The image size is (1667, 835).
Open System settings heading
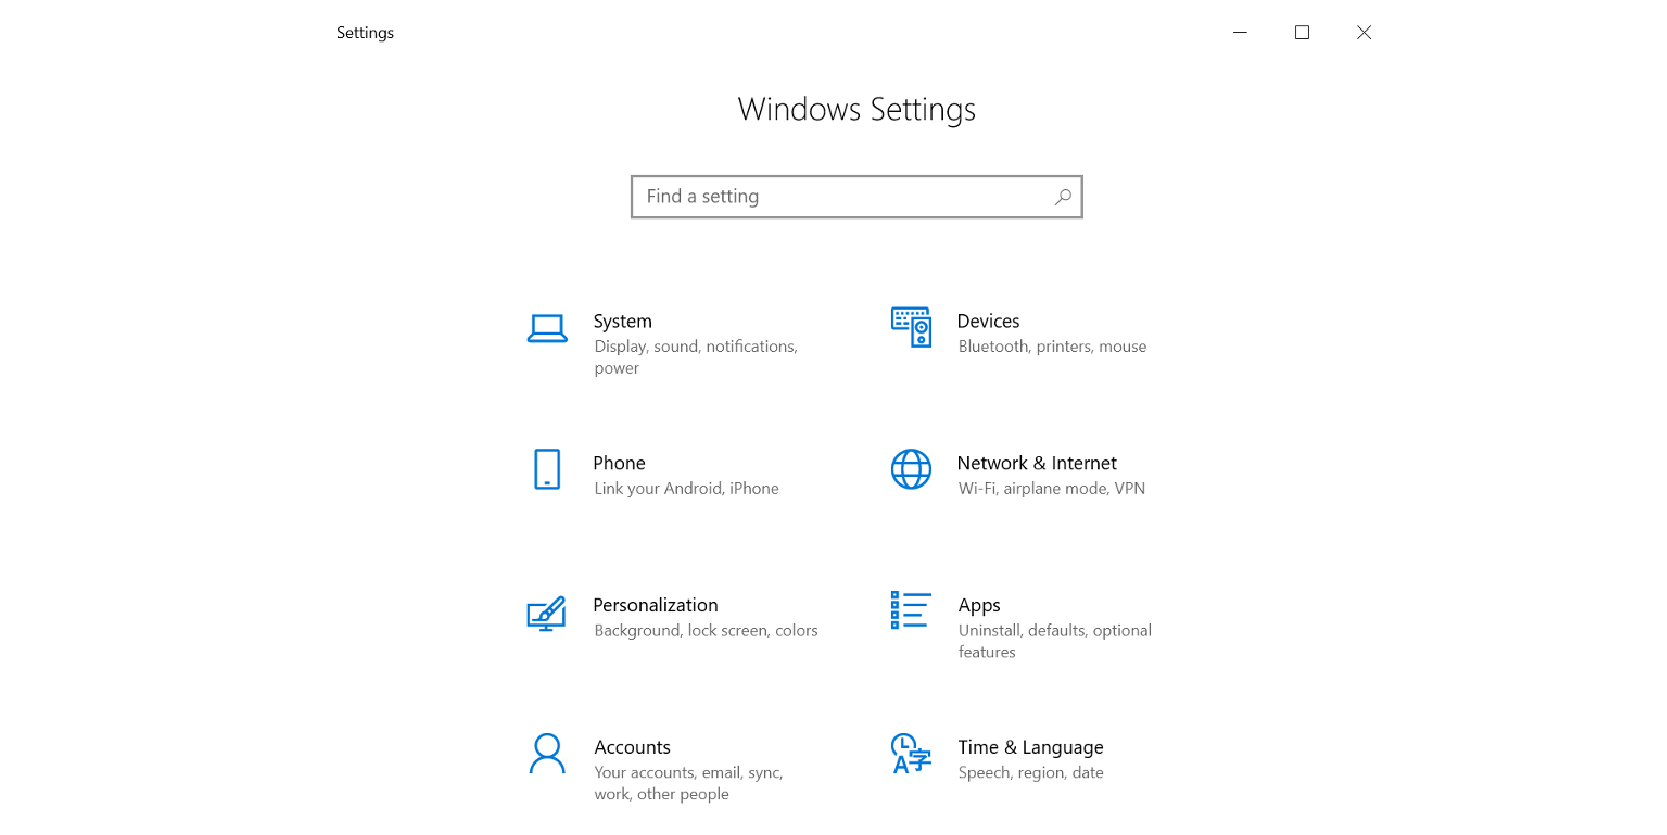[622, 321]
